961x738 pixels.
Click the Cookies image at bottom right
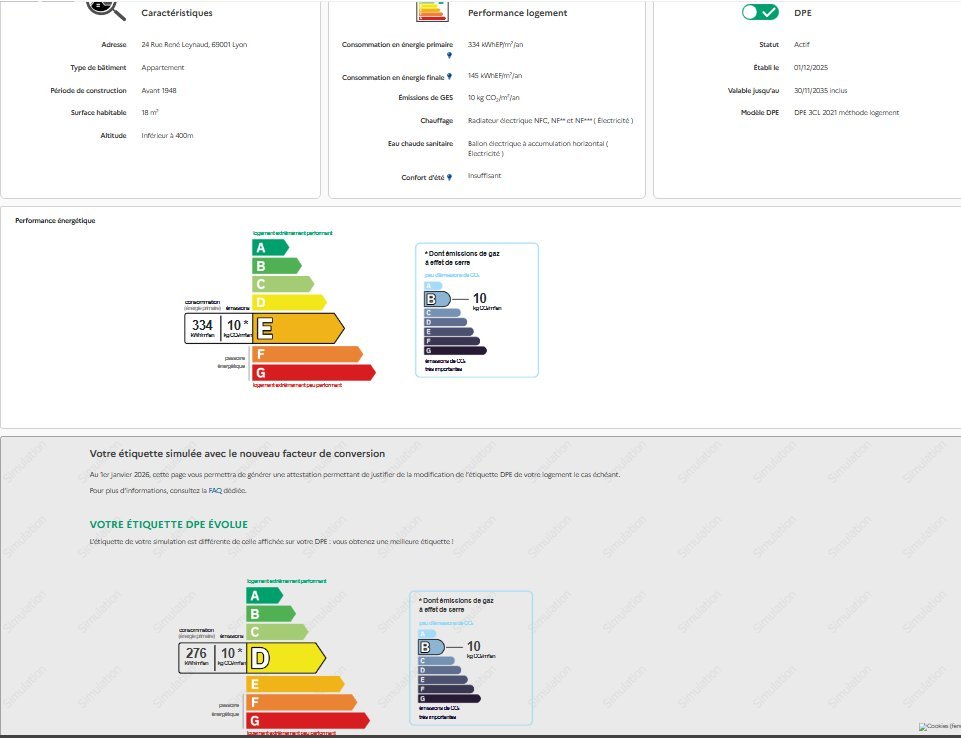point(938,728)
